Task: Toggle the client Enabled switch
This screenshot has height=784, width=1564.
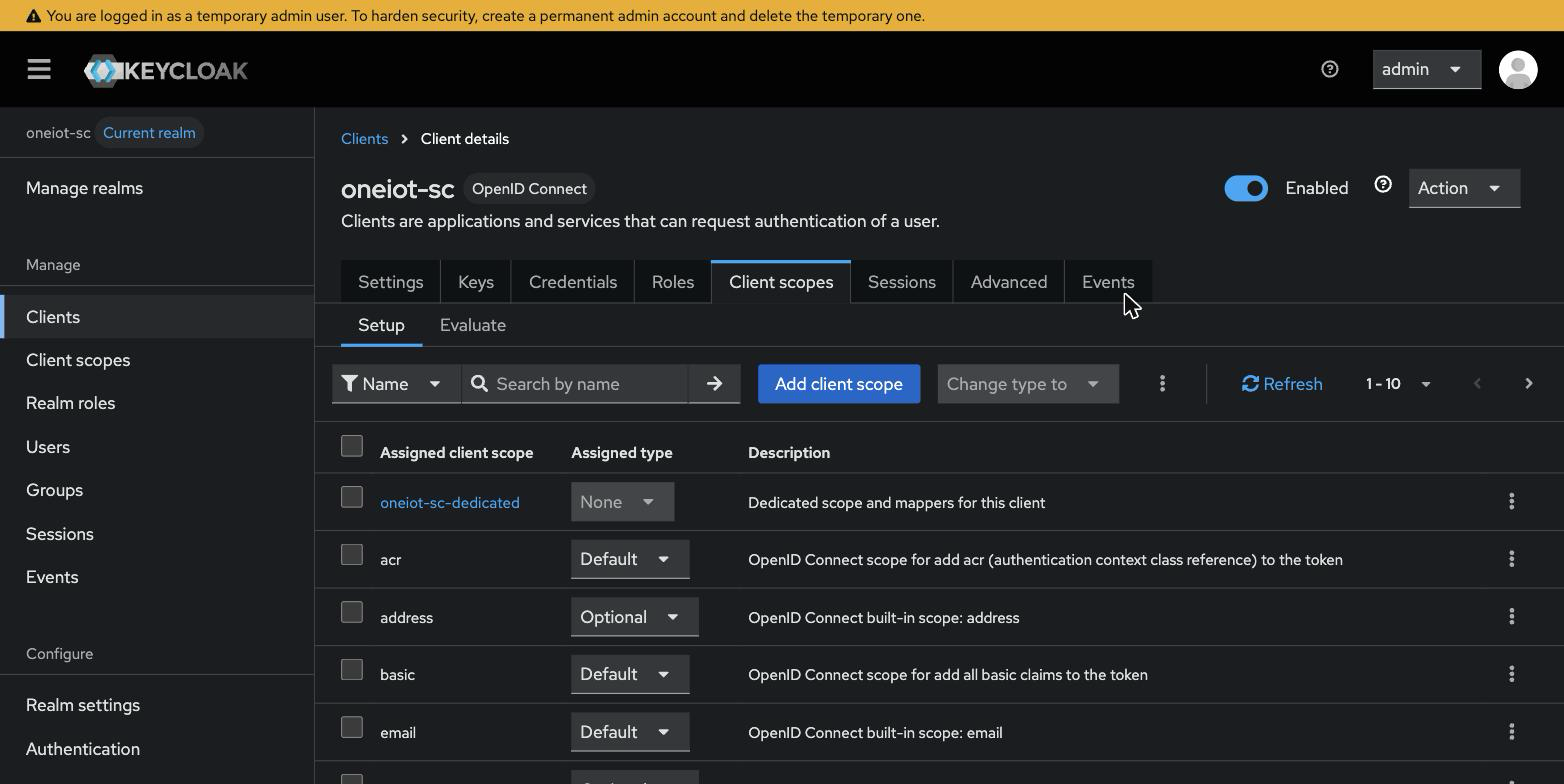Action: coord(1246,188)
